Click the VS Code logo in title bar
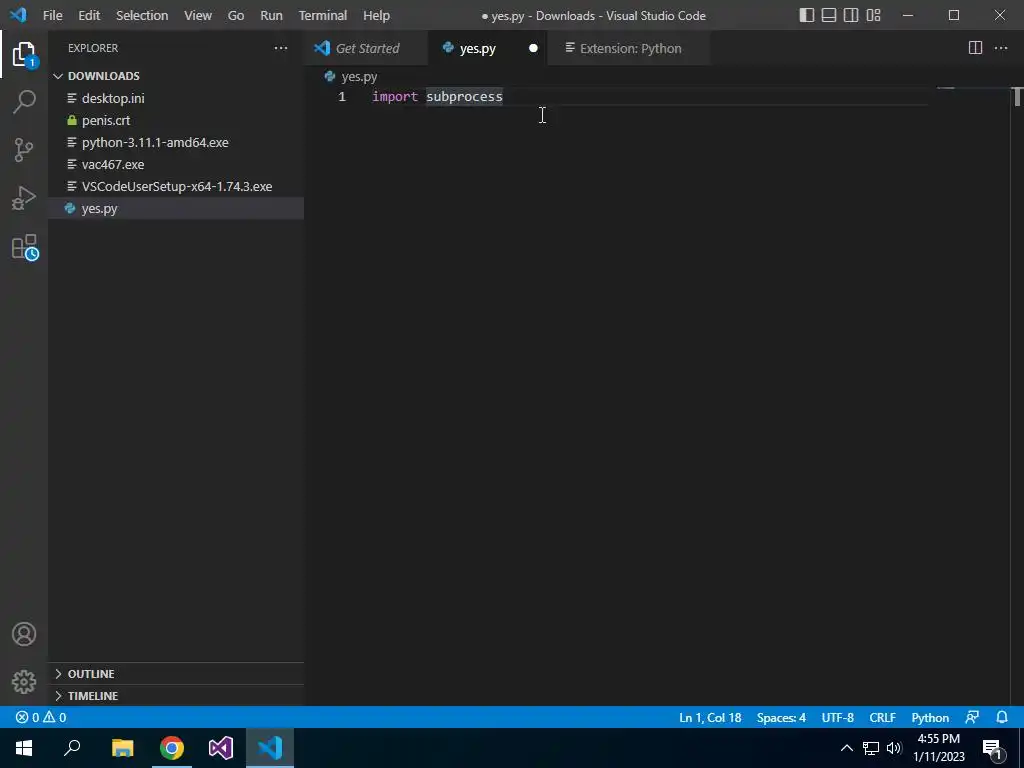This screenshot has width=1024, height=768. pos(18,15)
